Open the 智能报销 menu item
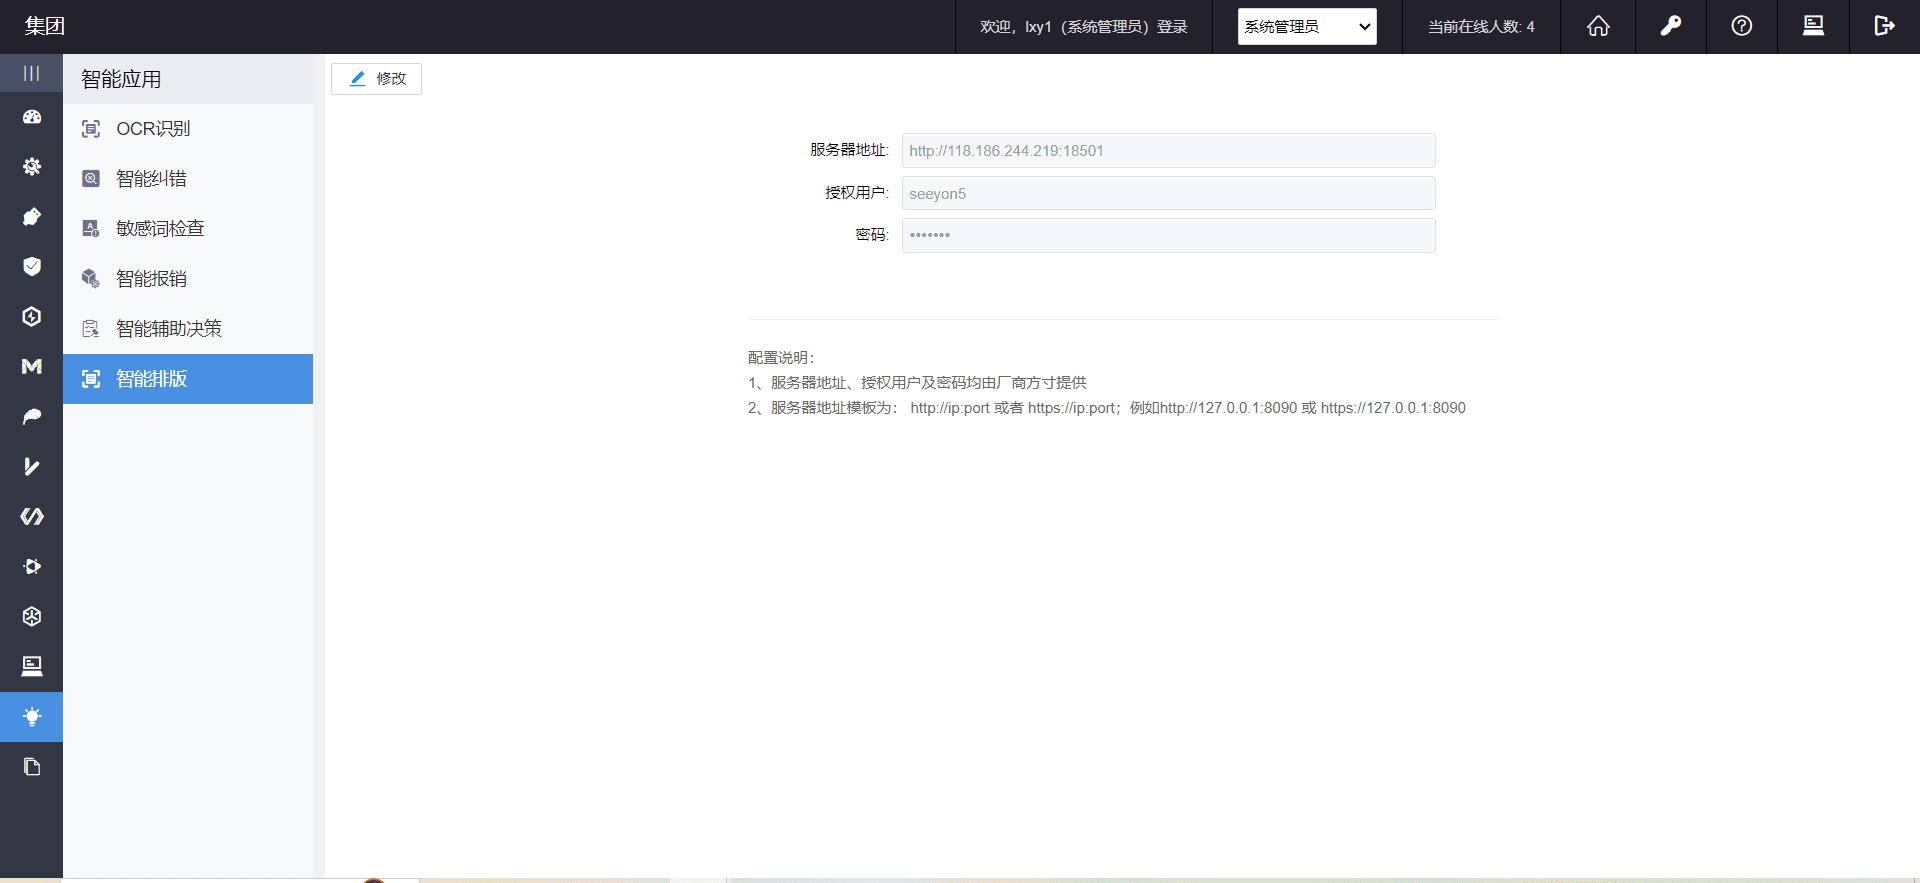This screenshot has height=883, width=1920. (188, 279)
